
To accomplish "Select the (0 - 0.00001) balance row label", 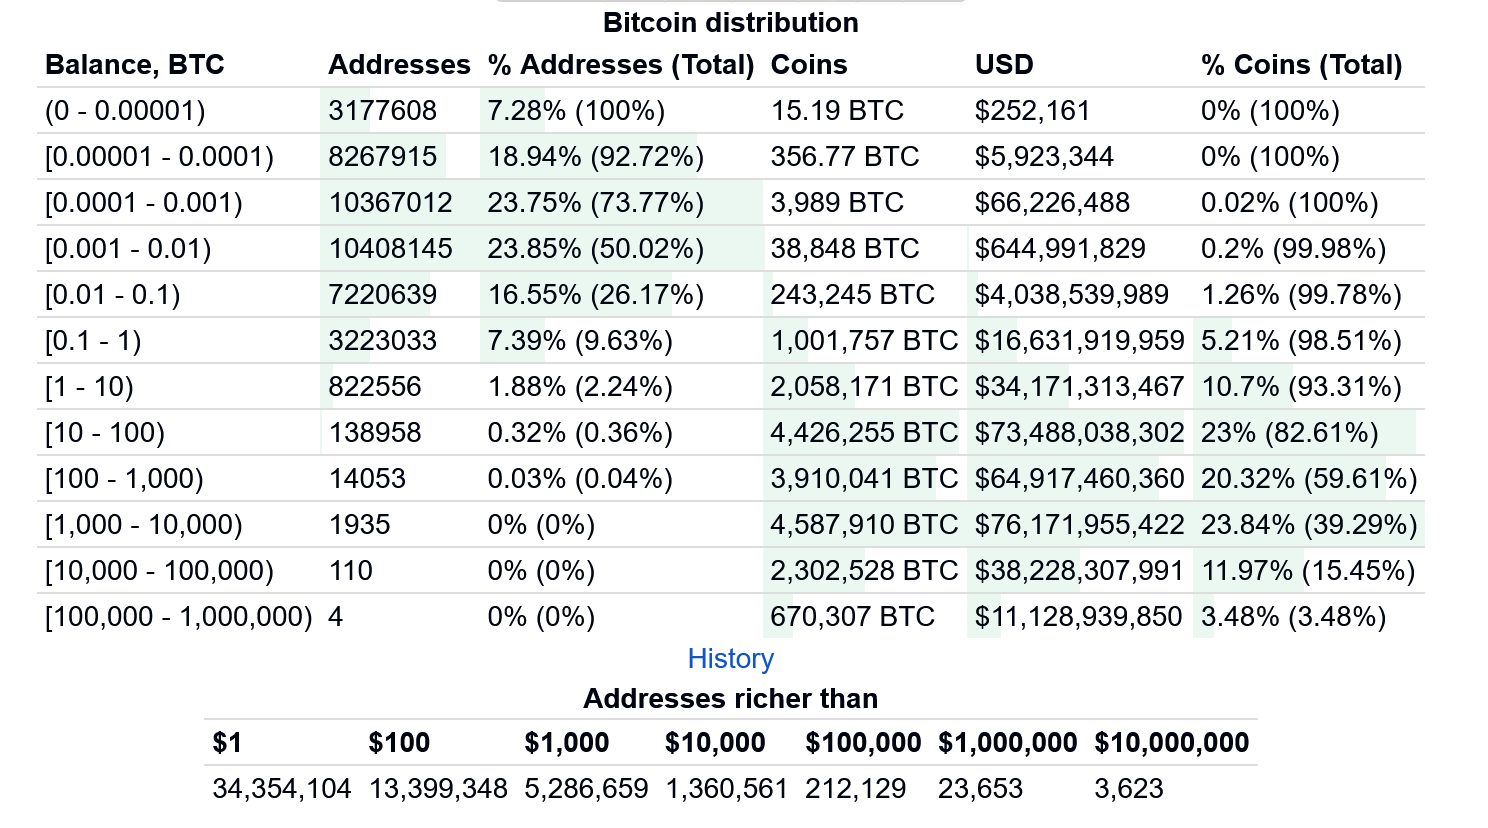I will click(125, 111).
